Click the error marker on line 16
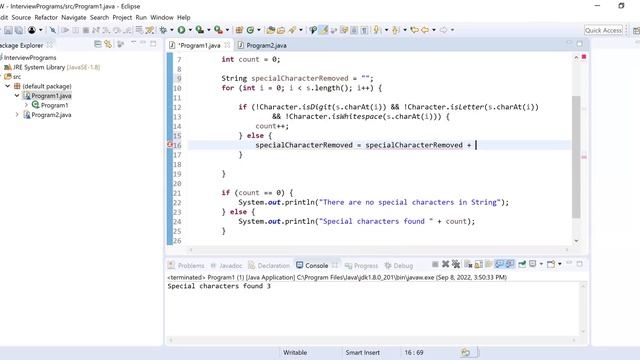 click(x=170, y=145)
